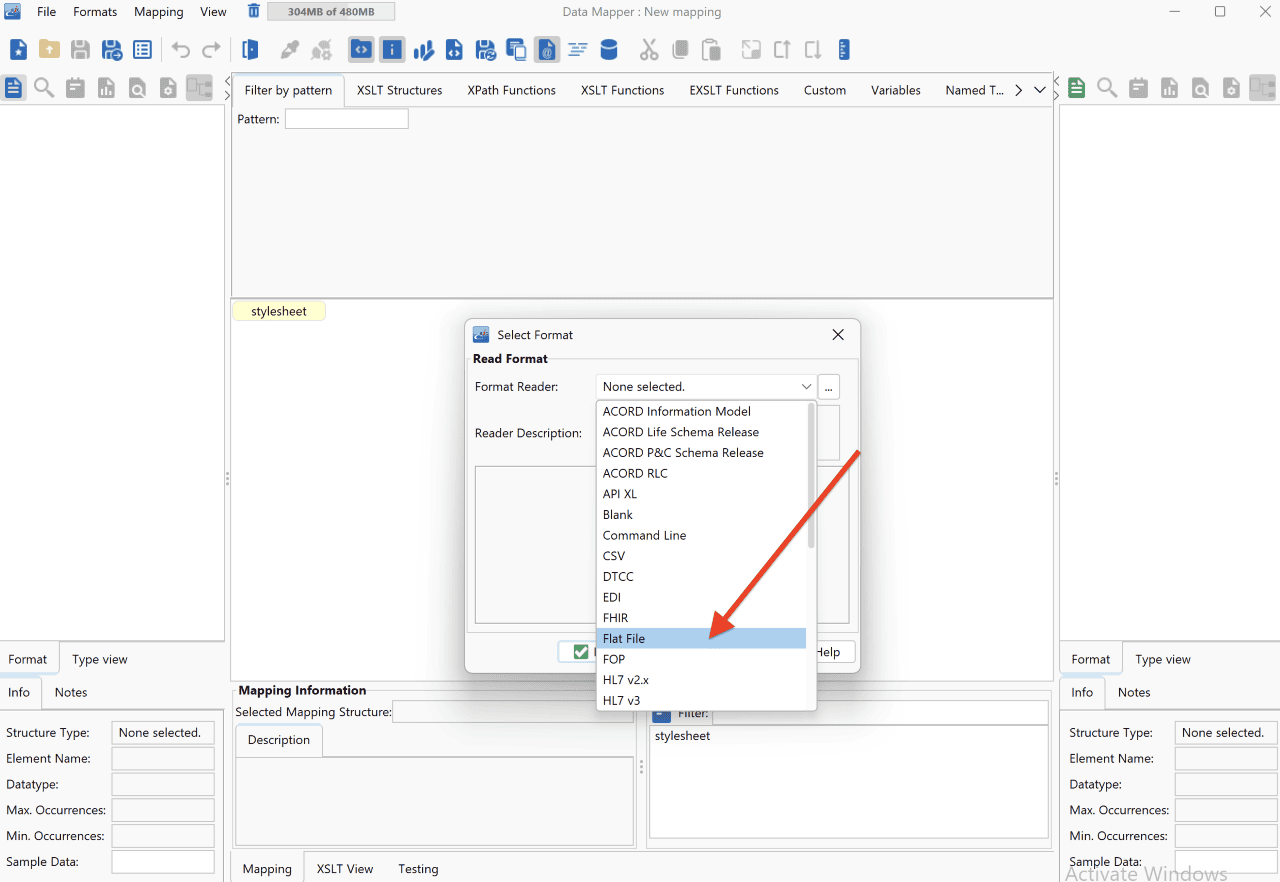Screen dimensions: 1280x882
Task: Click the list-form properties icon next to Save As
Action: tap(143, 50)
